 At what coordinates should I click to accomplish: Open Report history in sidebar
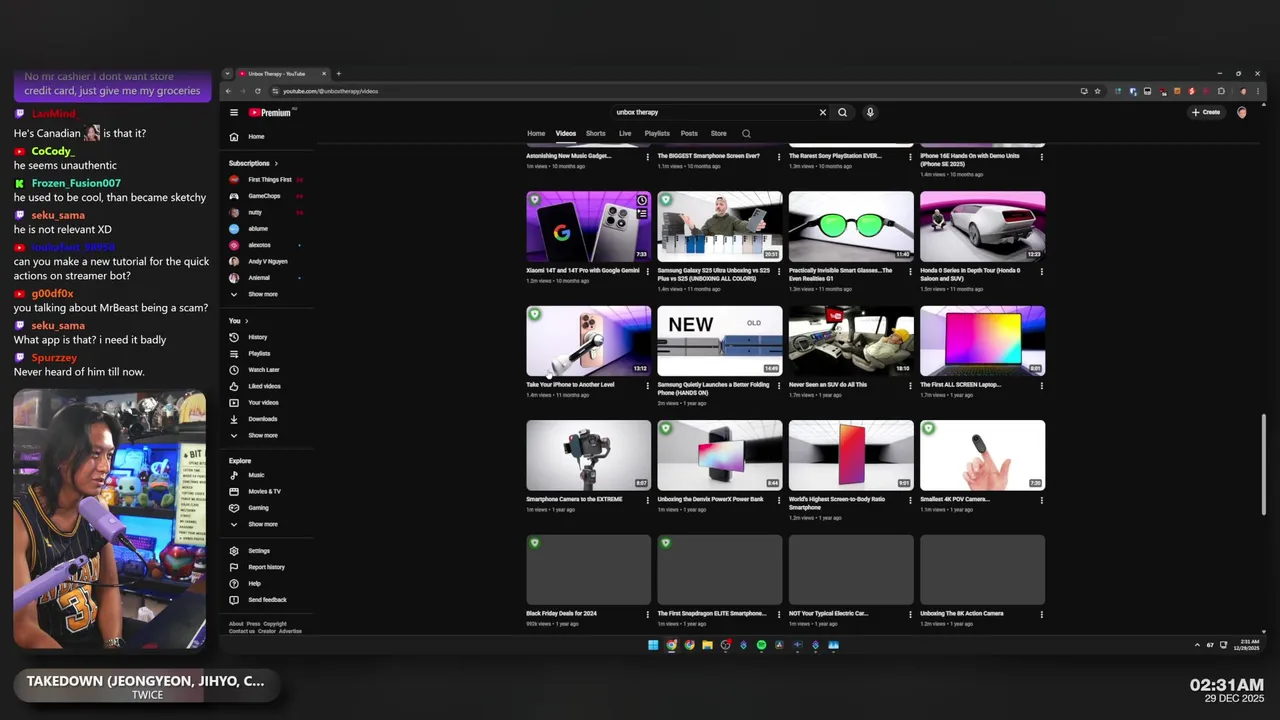click(x=266, y=567)
